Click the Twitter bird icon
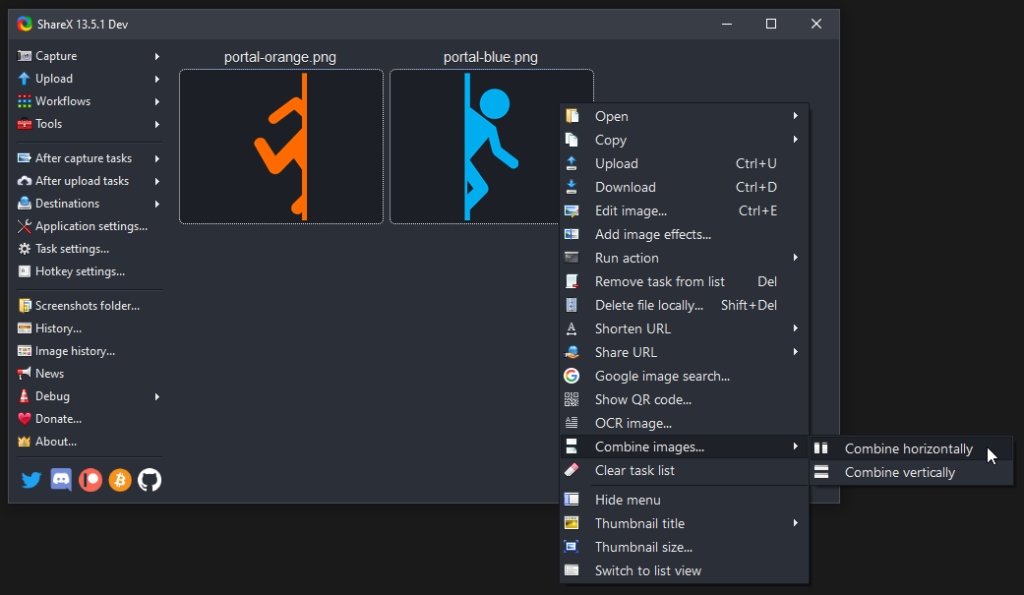This screenshot has width=1024, height=595. (x=31, y=480)
